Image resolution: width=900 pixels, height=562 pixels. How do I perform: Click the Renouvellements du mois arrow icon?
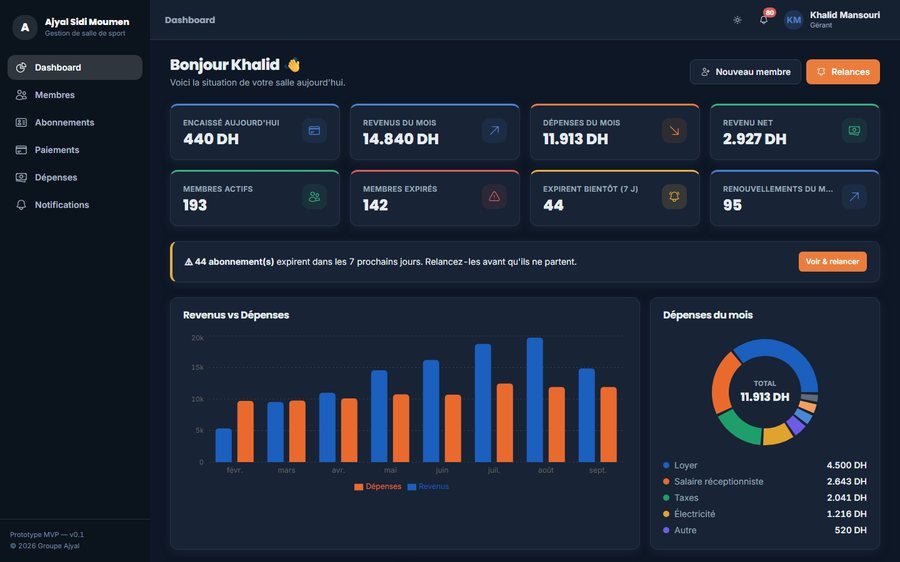(854, 197)
